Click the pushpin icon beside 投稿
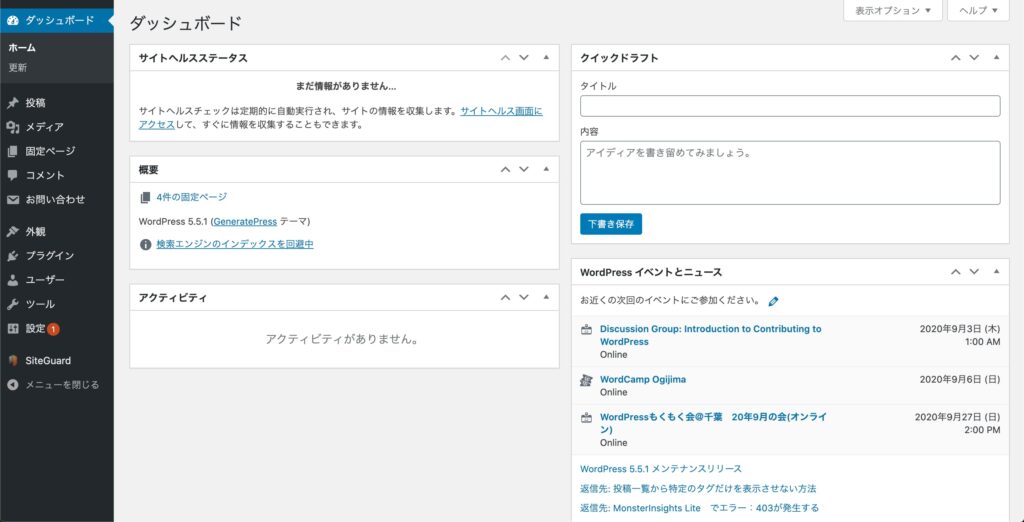The width and height of the screenshot is (1024, 522). pos(12,103)
